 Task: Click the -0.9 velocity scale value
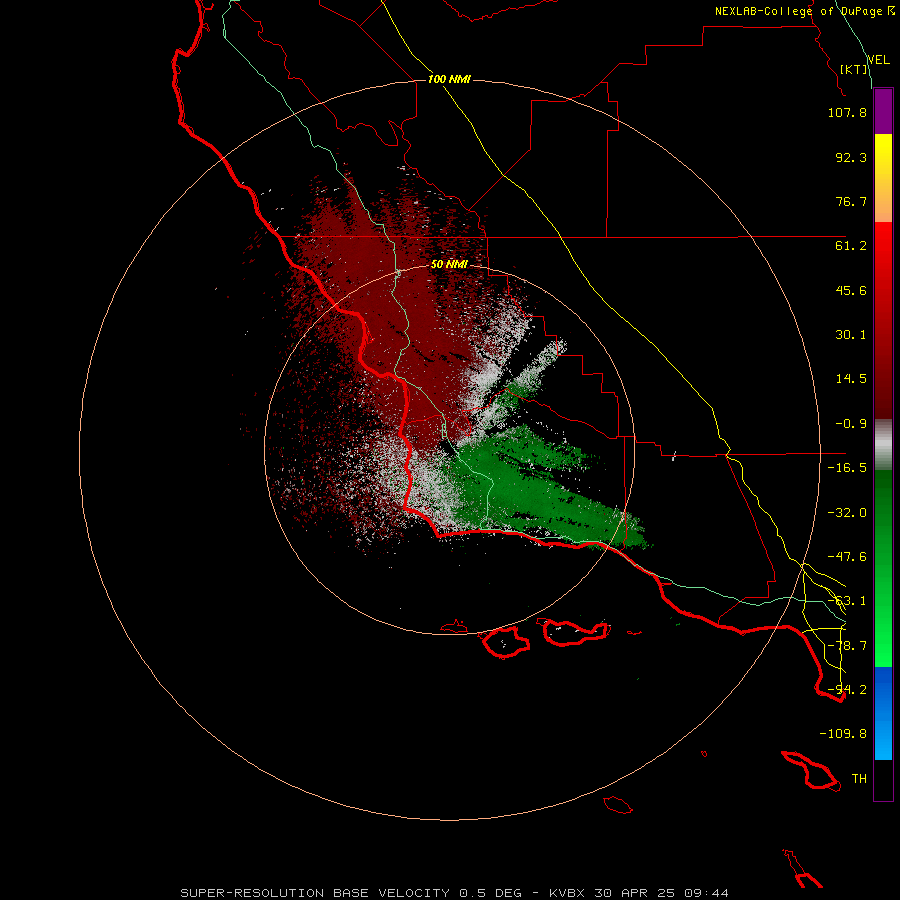[x=851, y=424]
